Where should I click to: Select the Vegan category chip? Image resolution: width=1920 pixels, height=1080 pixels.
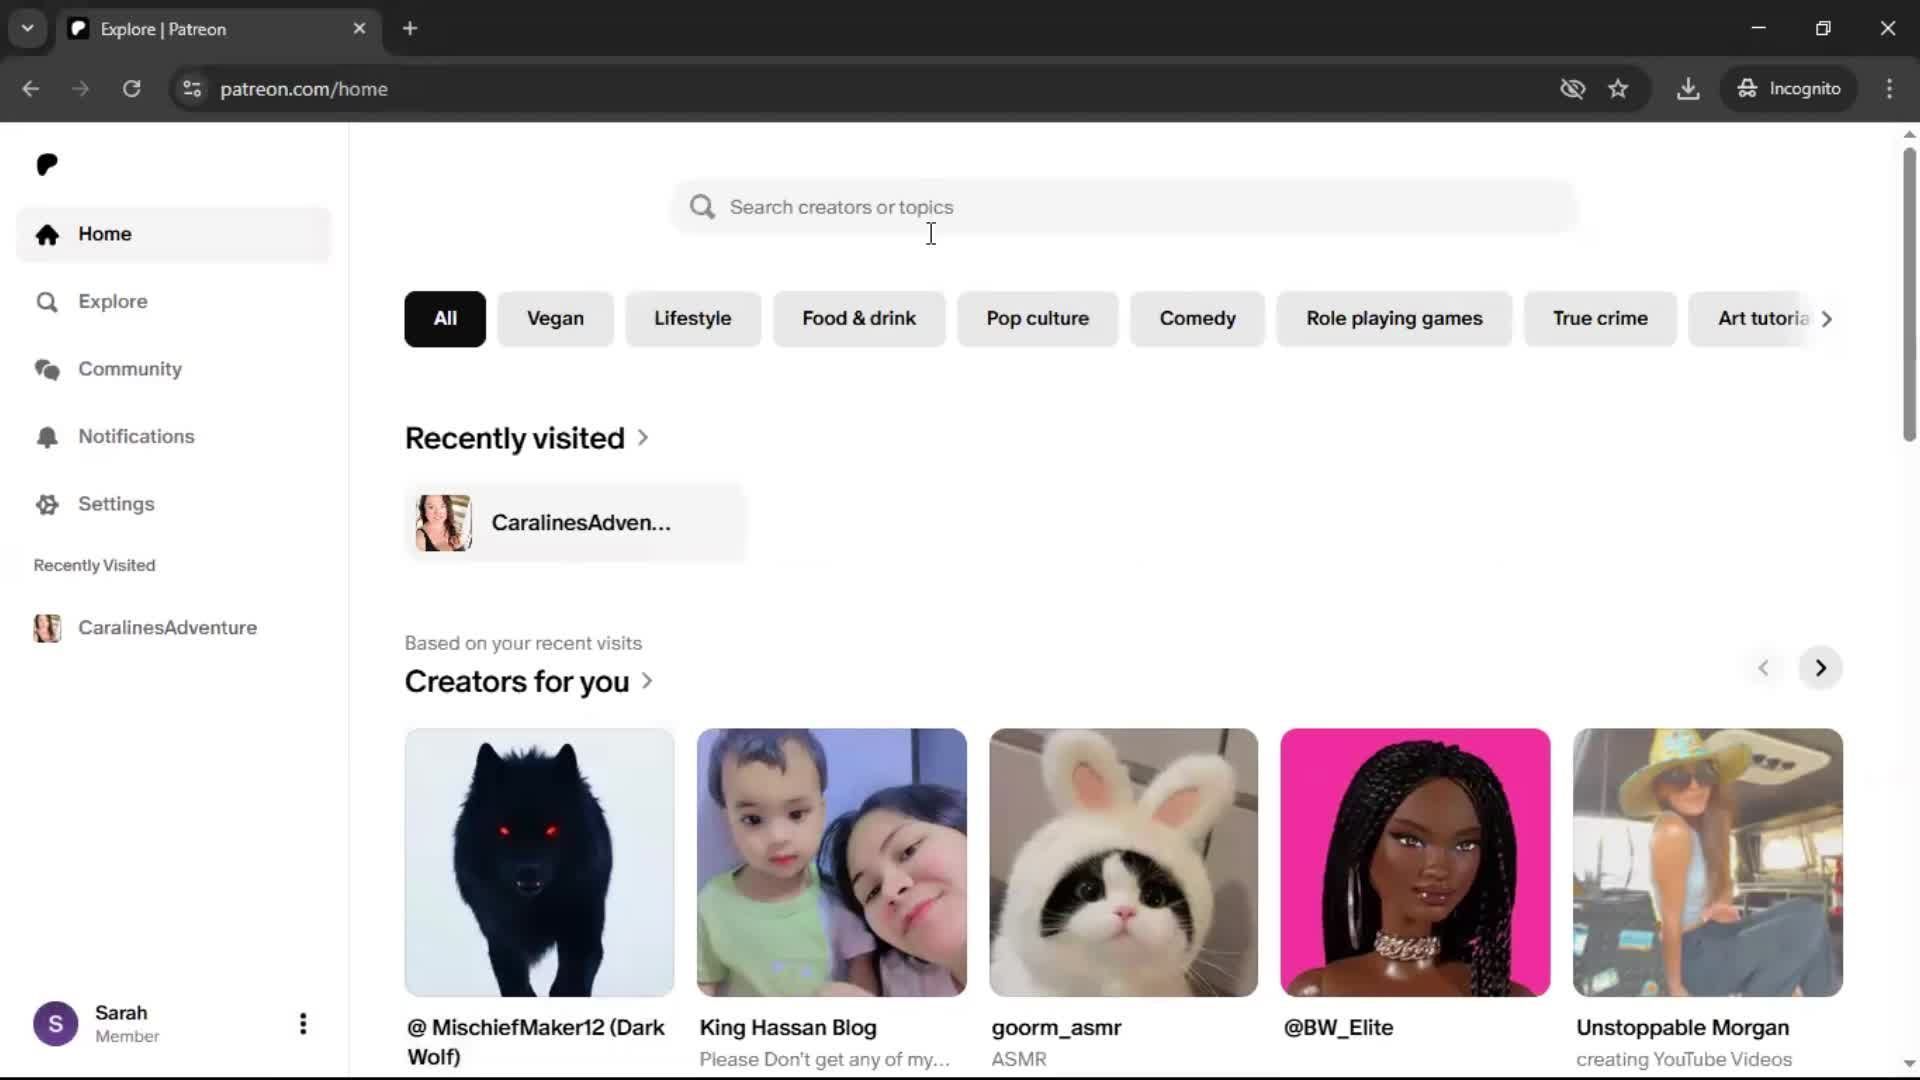[555, 319]
